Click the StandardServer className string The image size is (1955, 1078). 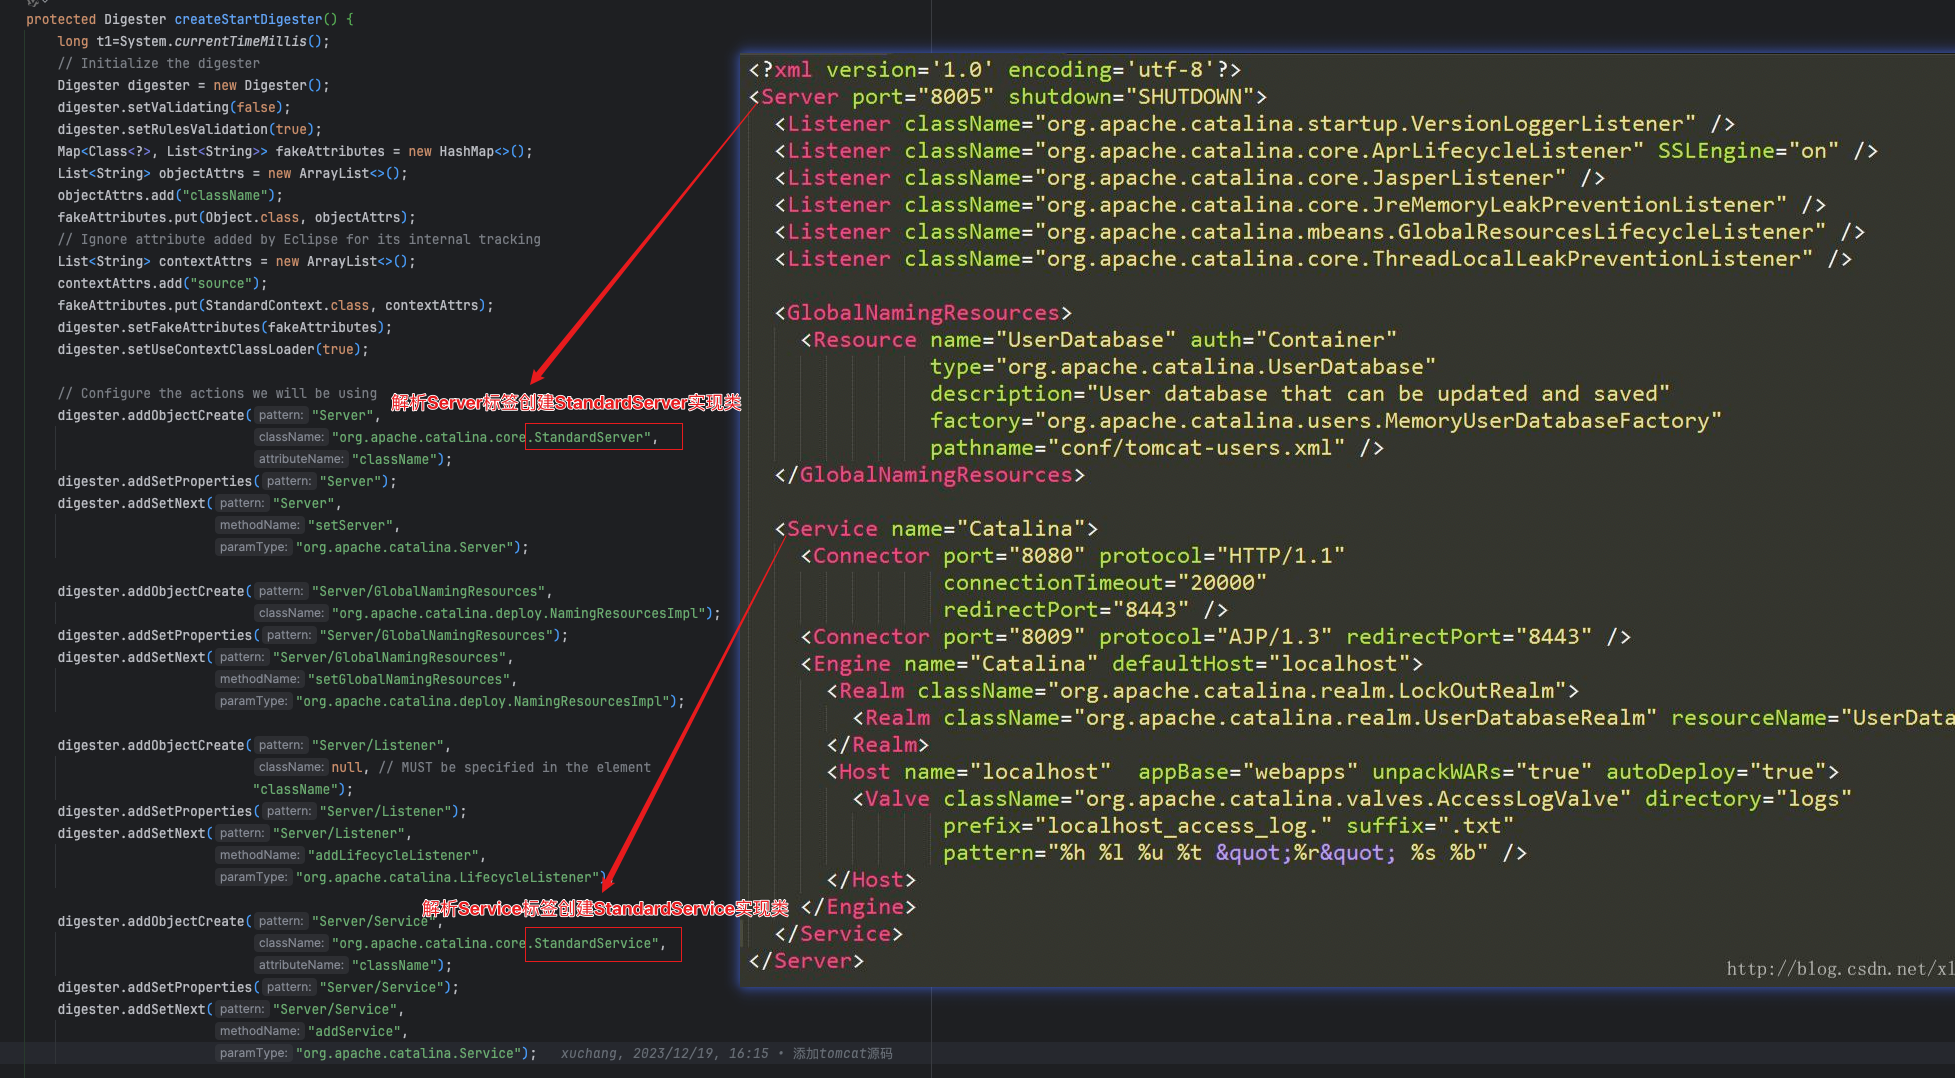tap(494, 437)
